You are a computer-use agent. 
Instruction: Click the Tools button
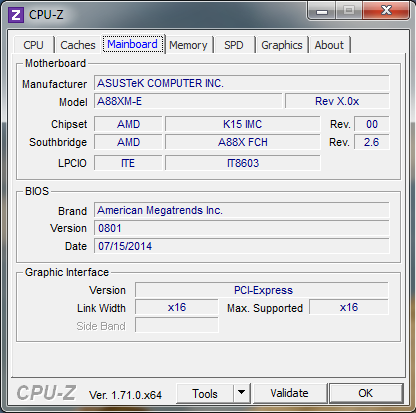205,394
